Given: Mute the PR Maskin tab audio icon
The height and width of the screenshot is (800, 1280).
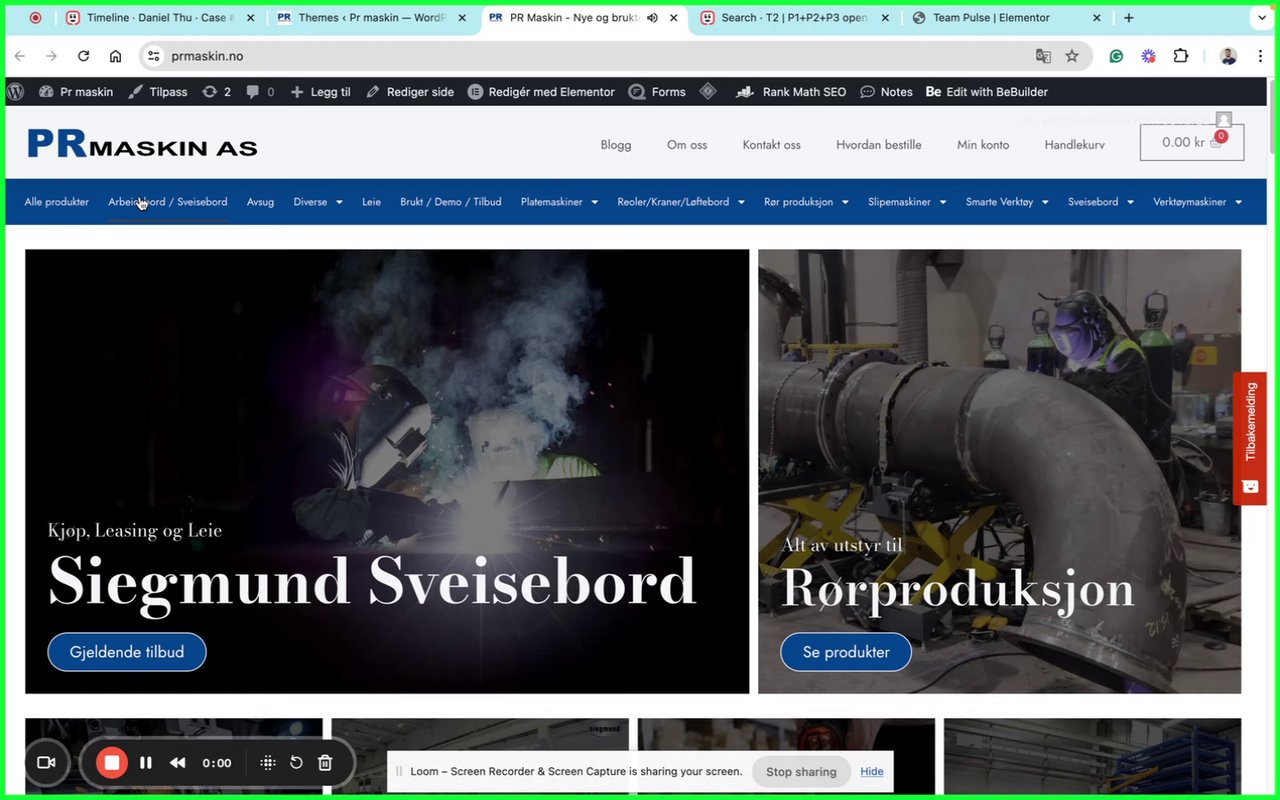Looking at the screenshot, I should pos(652,18).
